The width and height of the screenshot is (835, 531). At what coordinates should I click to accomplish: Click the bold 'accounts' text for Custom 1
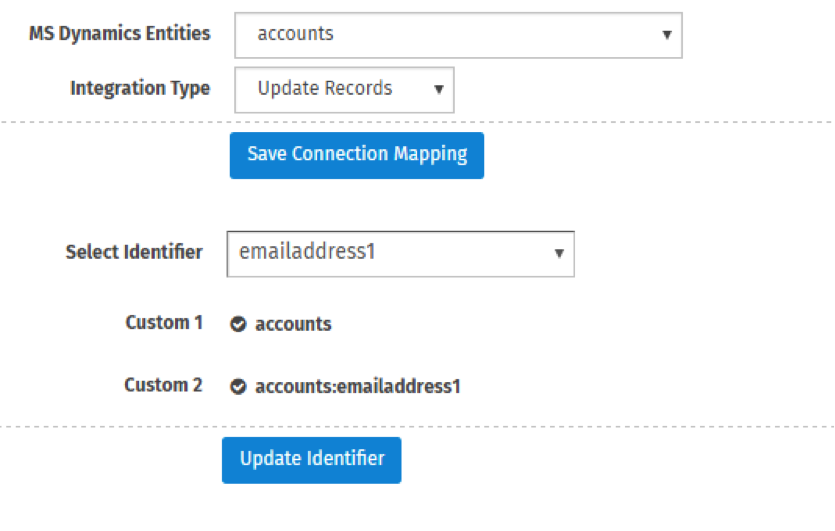pyautogui.click(x=293, y=324)
